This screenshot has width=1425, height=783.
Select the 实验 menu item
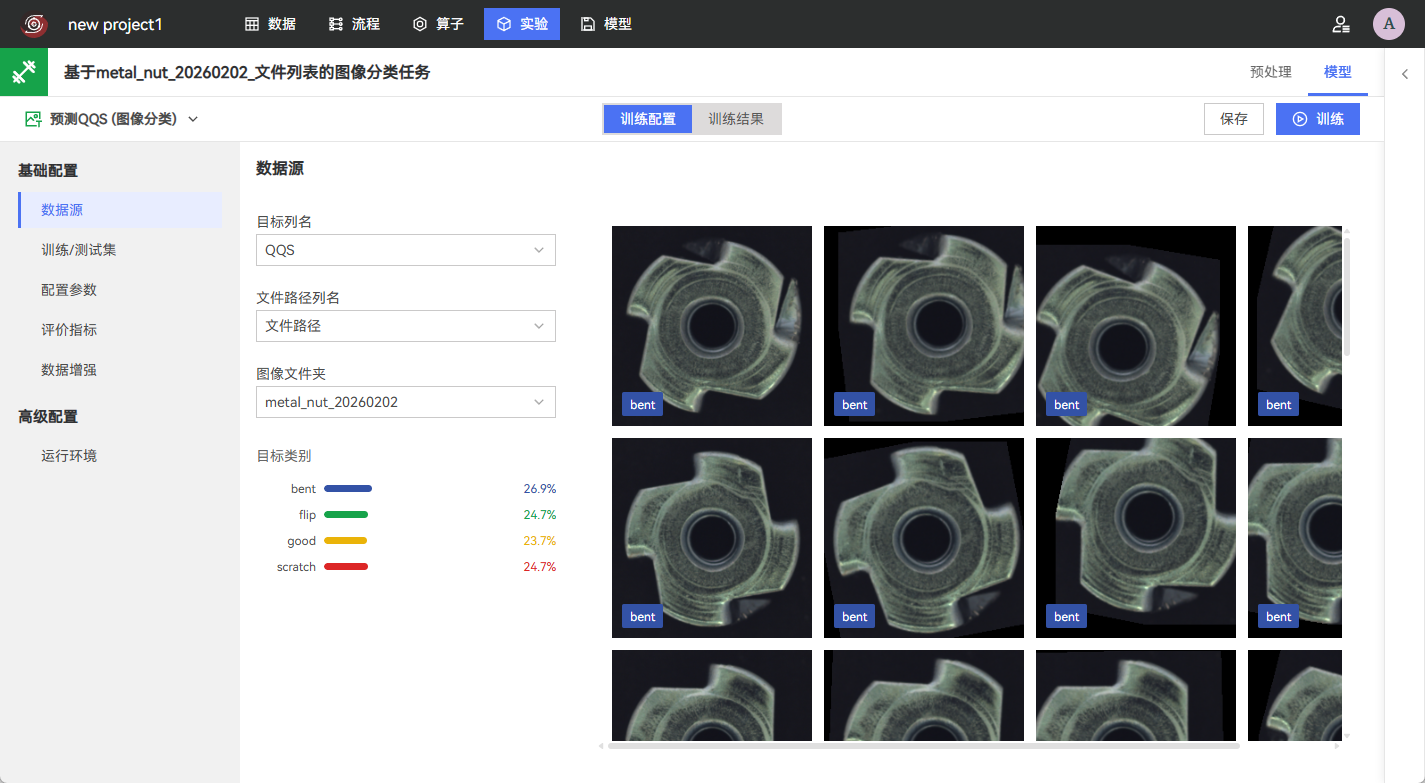522,24
